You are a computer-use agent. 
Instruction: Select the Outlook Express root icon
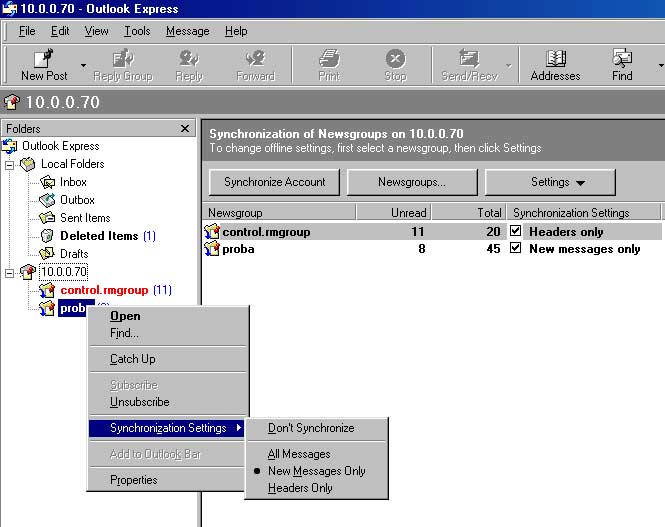(9, 146)
